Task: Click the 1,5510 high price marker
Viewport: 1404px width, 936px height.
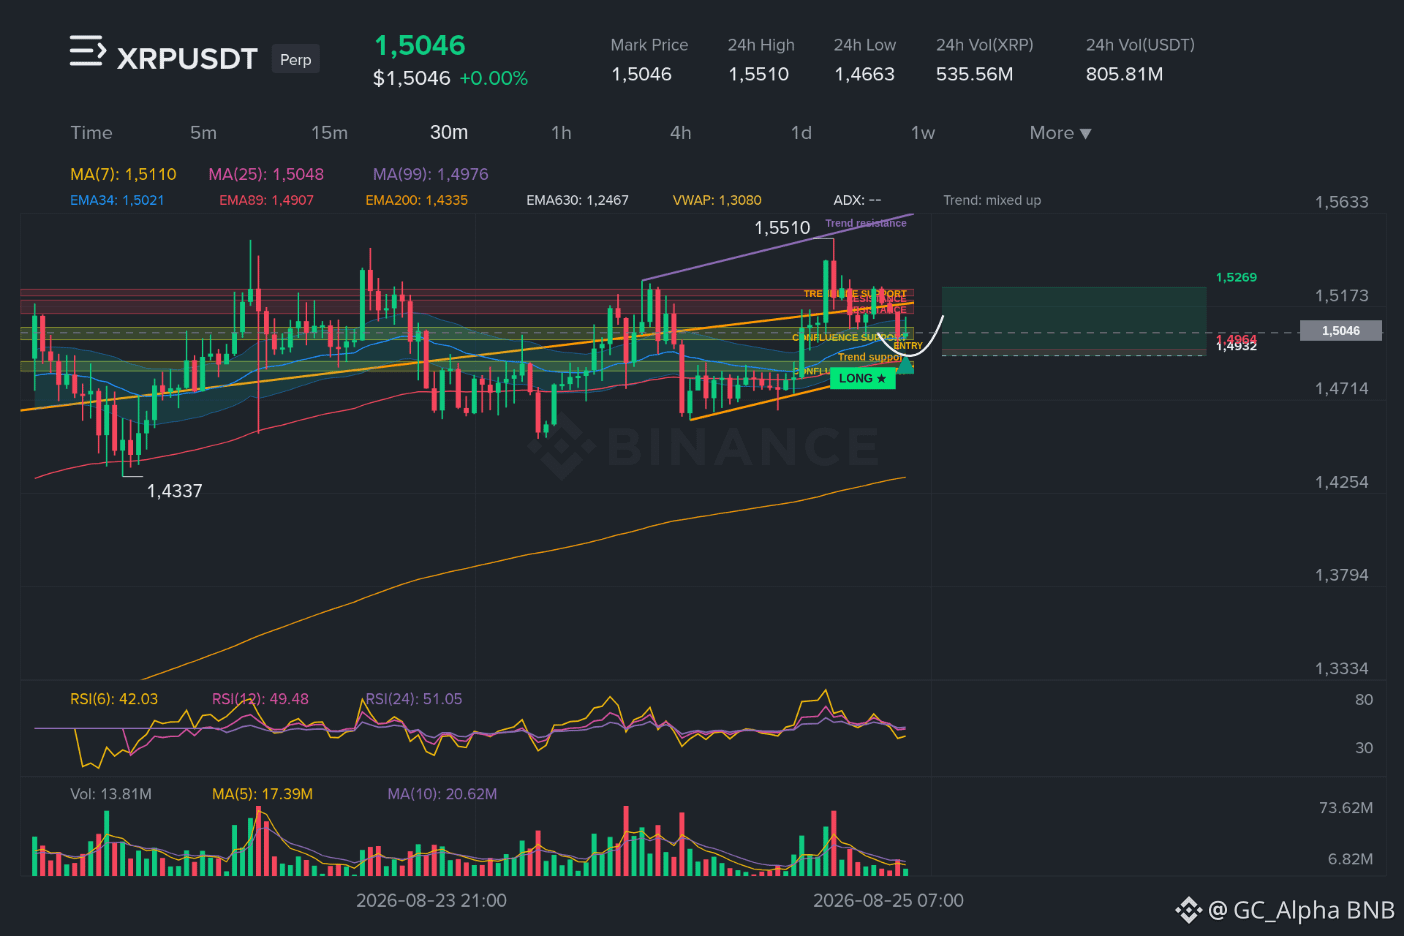Action: [x=782, y=228]
